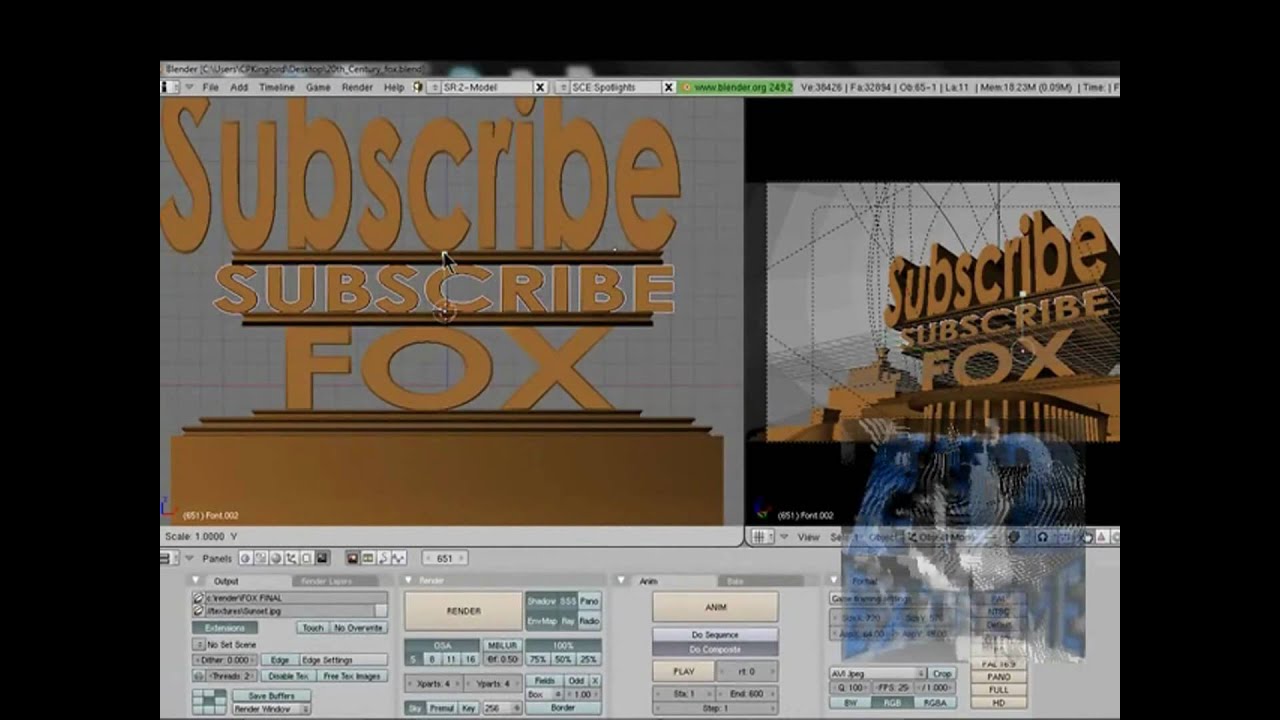Viewport: 1280px width, 720px height.
Task: Open the 256 octree resolution dropdown
Action: [x=502, y=708]
